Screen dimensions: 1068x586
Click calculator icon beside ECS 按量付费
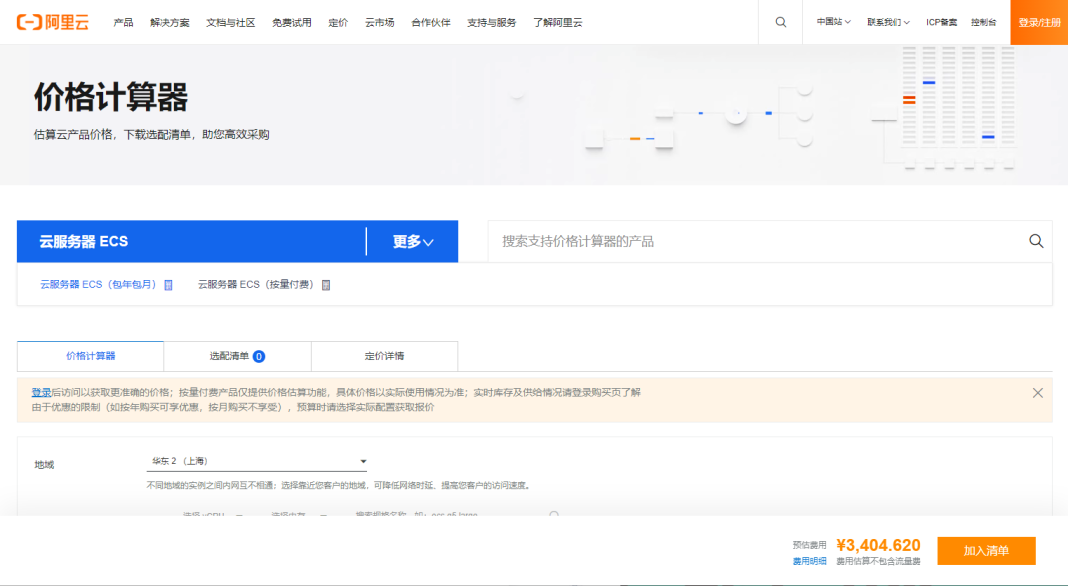coord(326,285)
